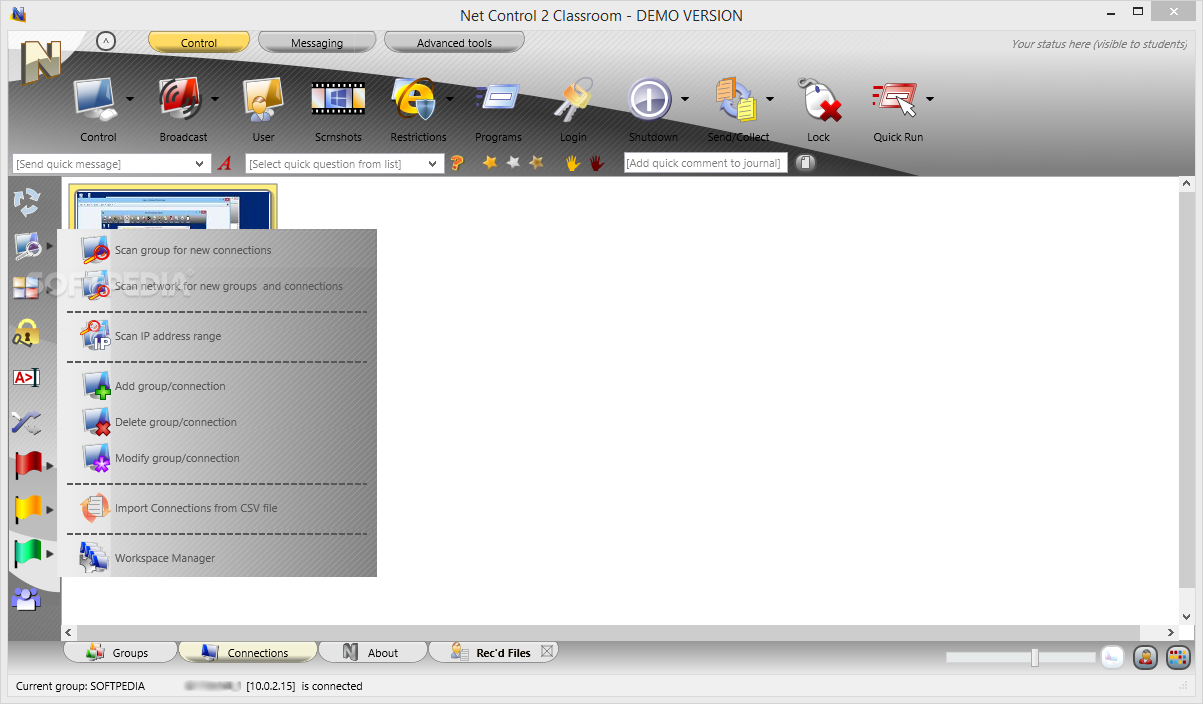Select the connected computer thumbnail
The image size is (1203, 704).
[172, 207]
